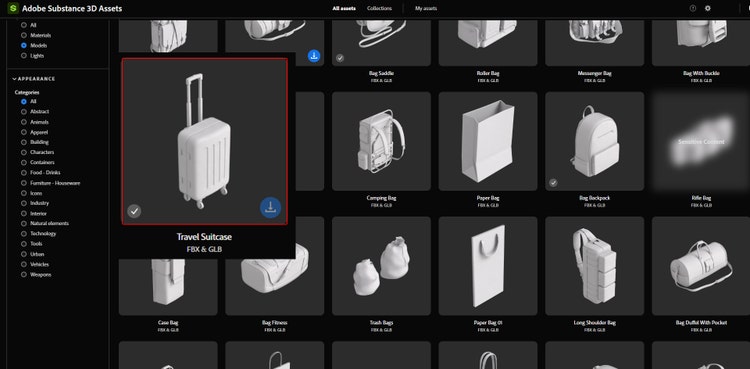Pick the Building category radio
750x369 pixels.
coord(24,142)
